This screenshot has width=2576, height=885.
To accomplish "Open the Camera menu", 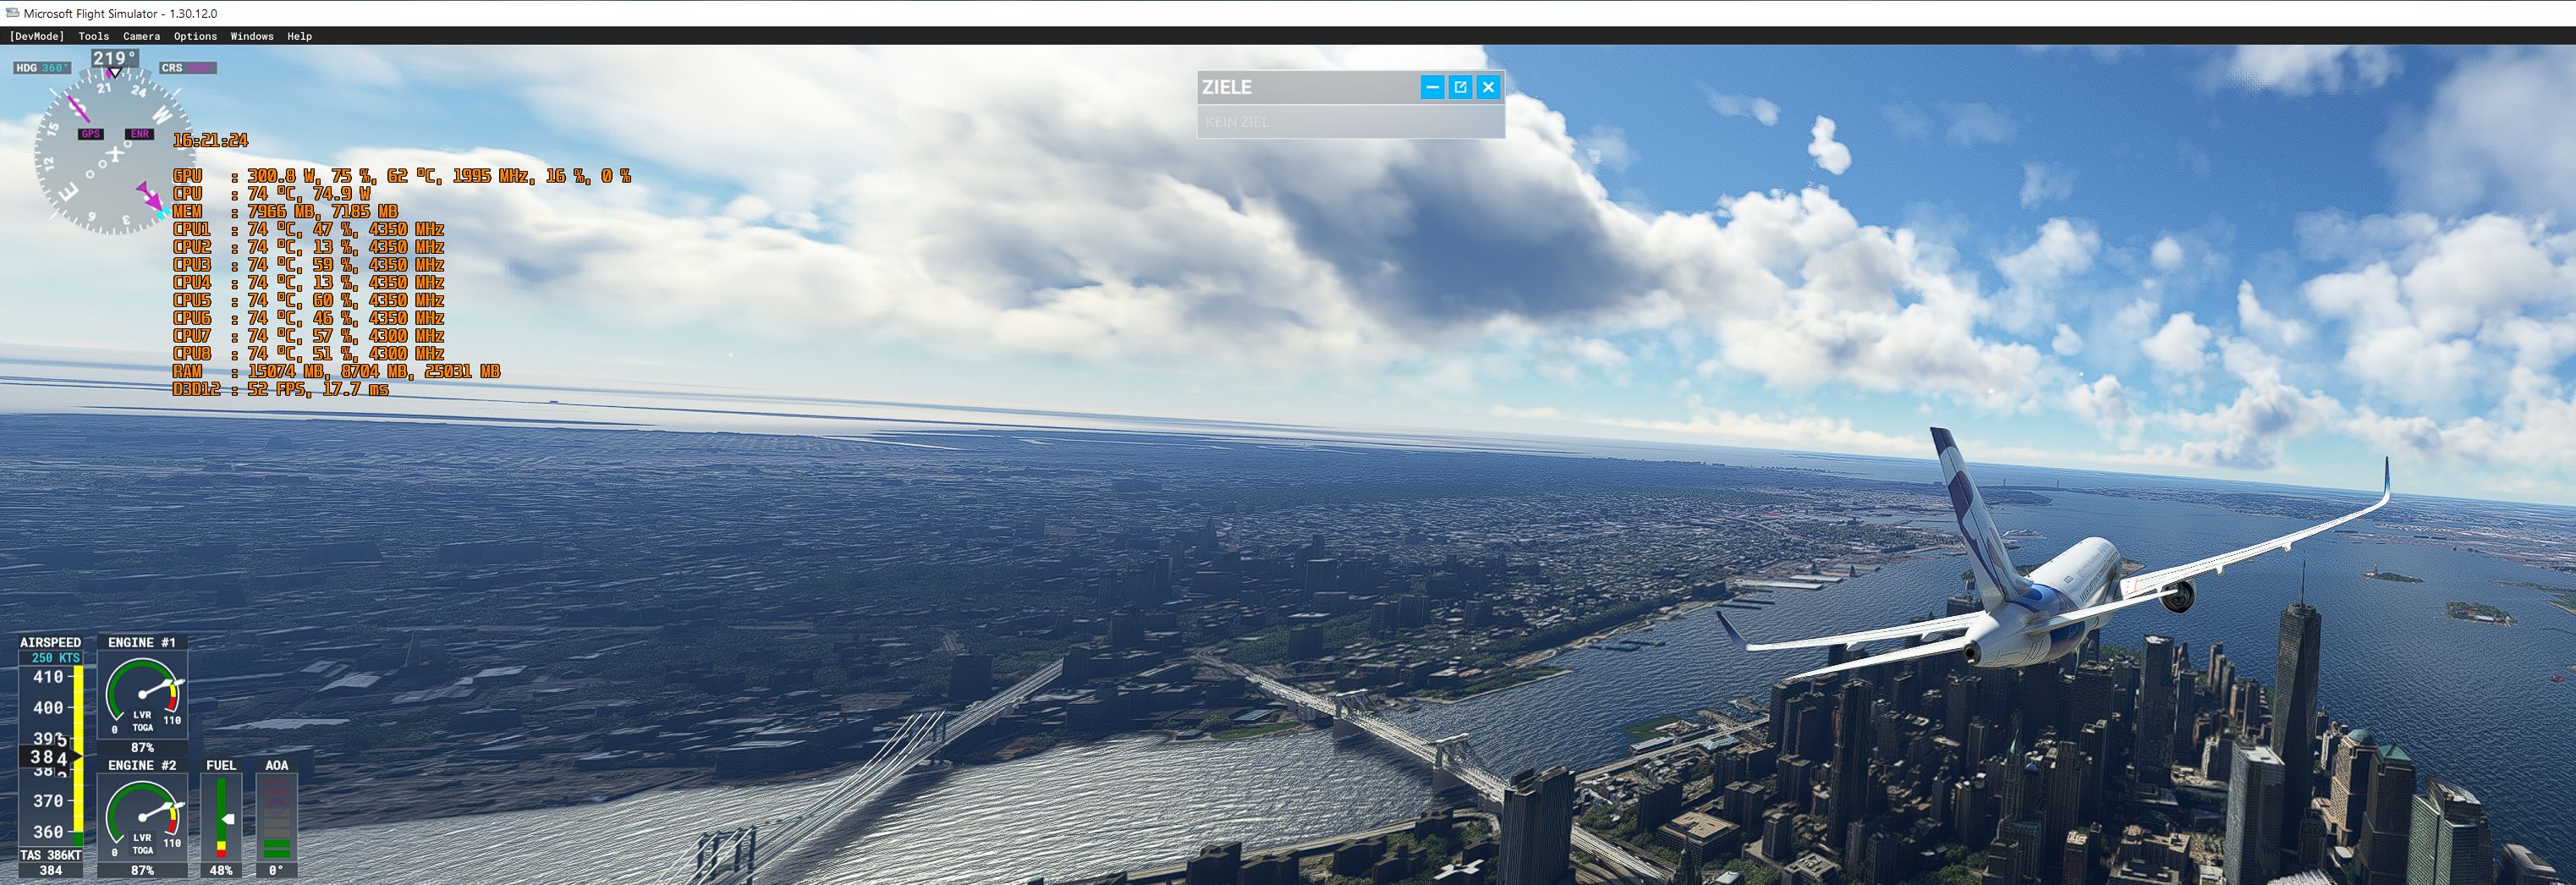I will [141, 36].
